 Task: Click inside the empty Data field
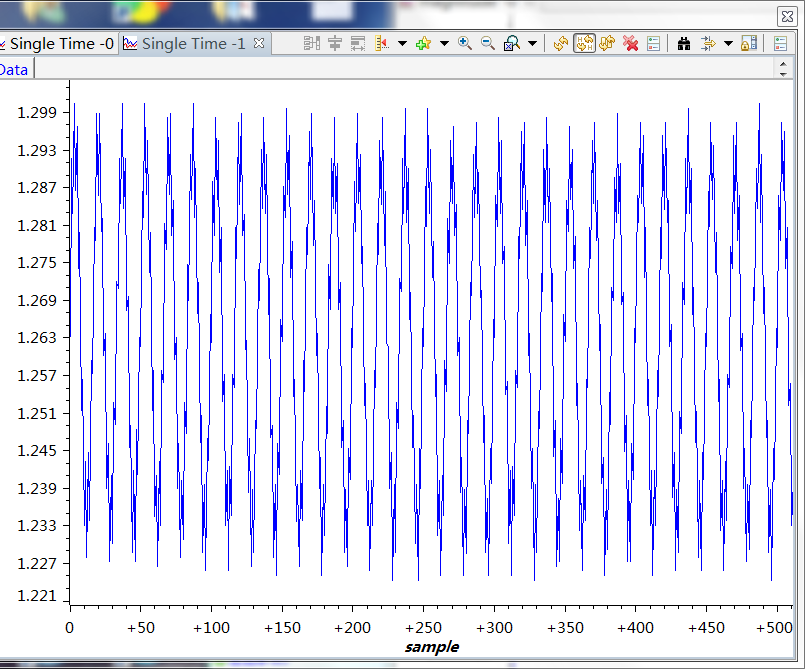coord(400,69)
